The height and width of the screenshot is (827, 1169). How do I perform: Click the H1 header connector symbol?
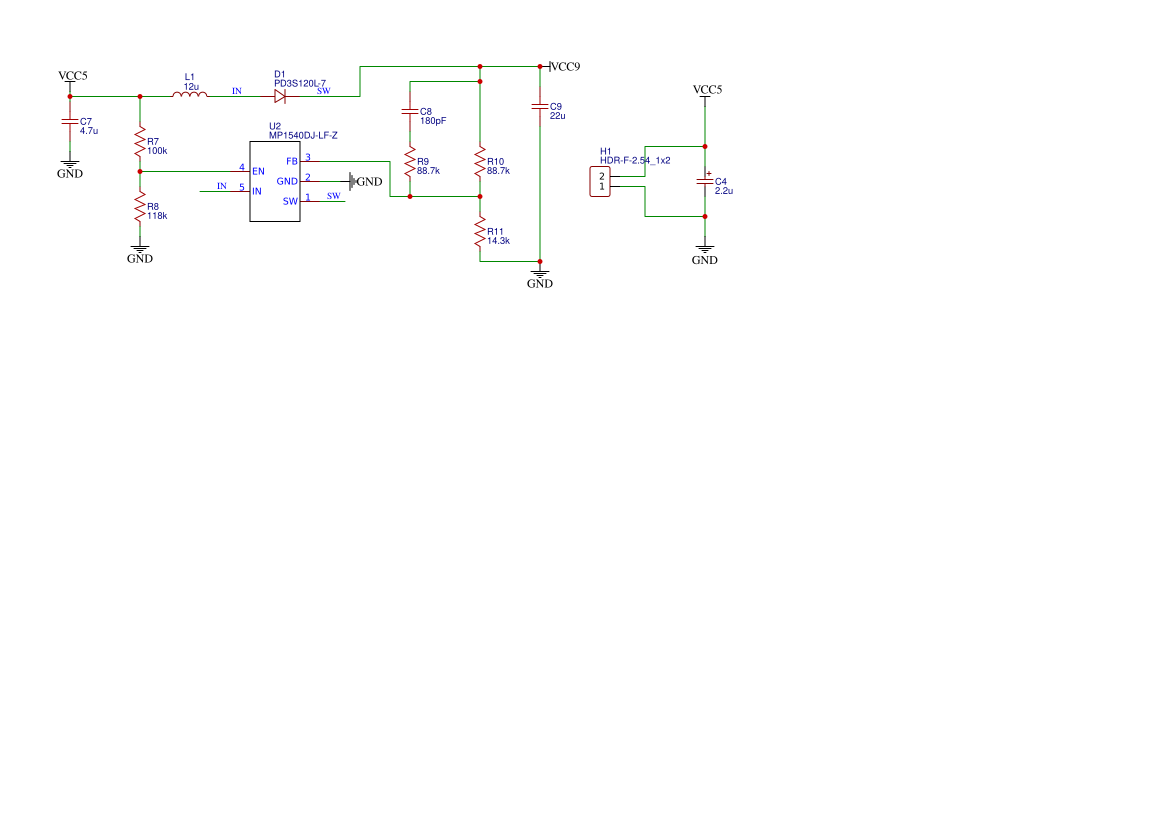[600, 182]
